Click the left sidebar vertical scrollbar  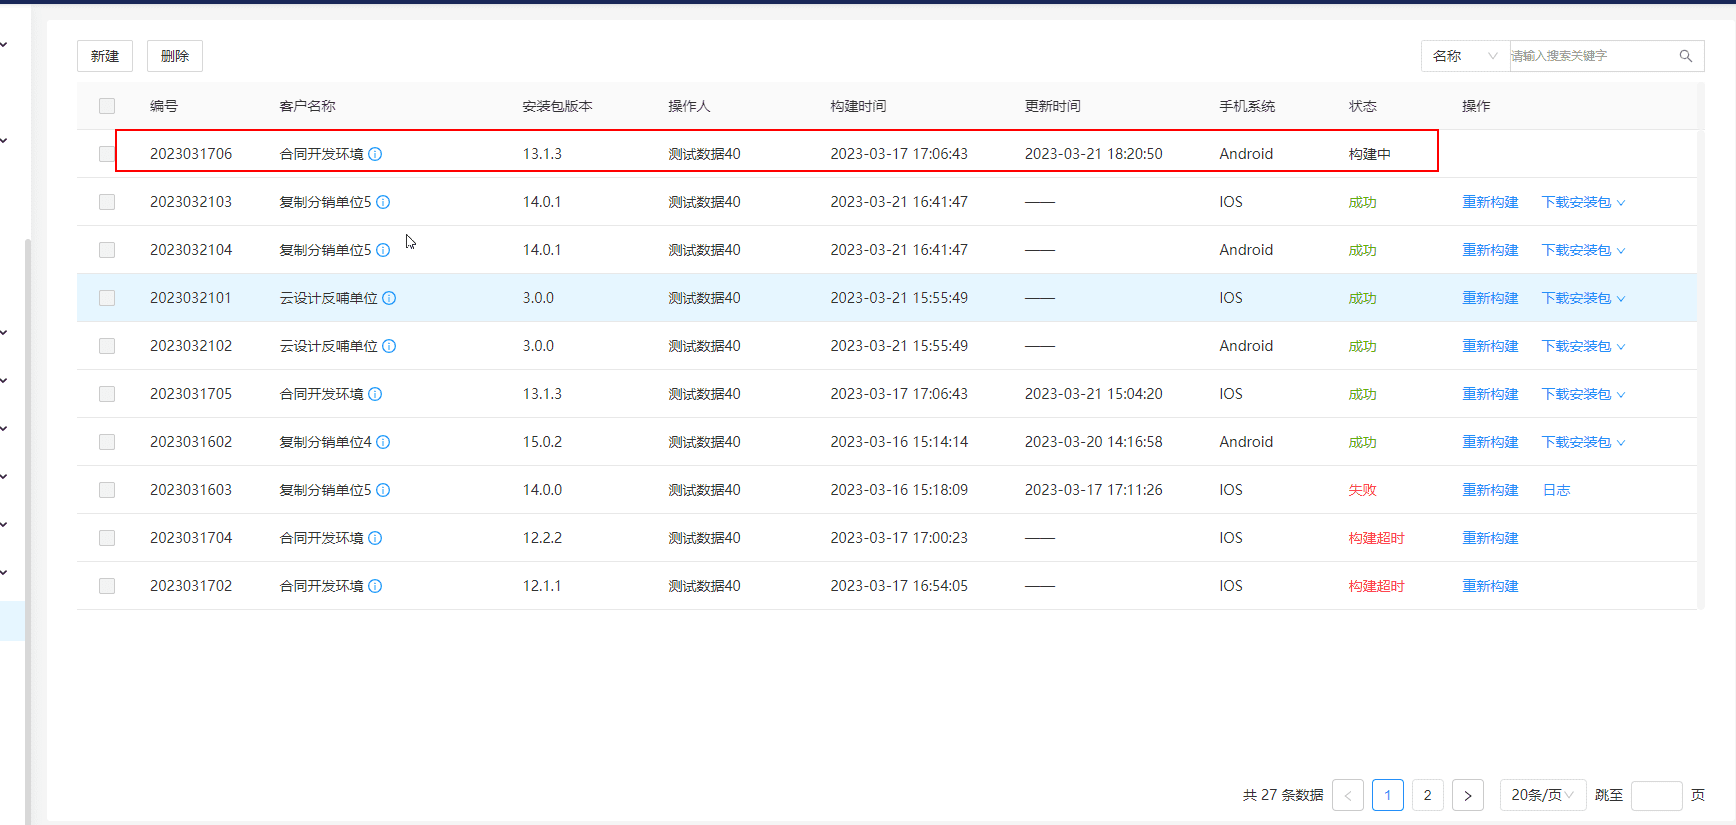(x=28, y=530)
